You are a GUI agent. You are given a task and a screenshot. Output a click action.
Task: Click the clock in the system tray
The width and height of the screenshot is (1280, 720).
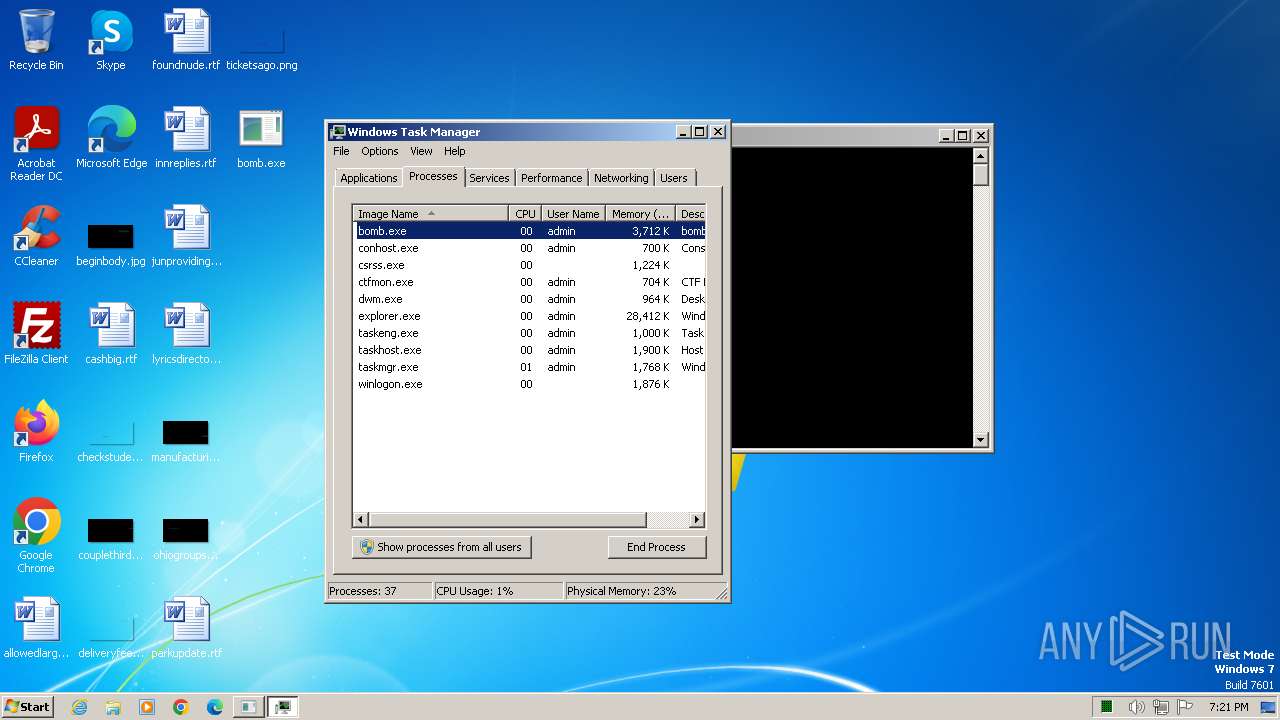(x=1228, y=707)
